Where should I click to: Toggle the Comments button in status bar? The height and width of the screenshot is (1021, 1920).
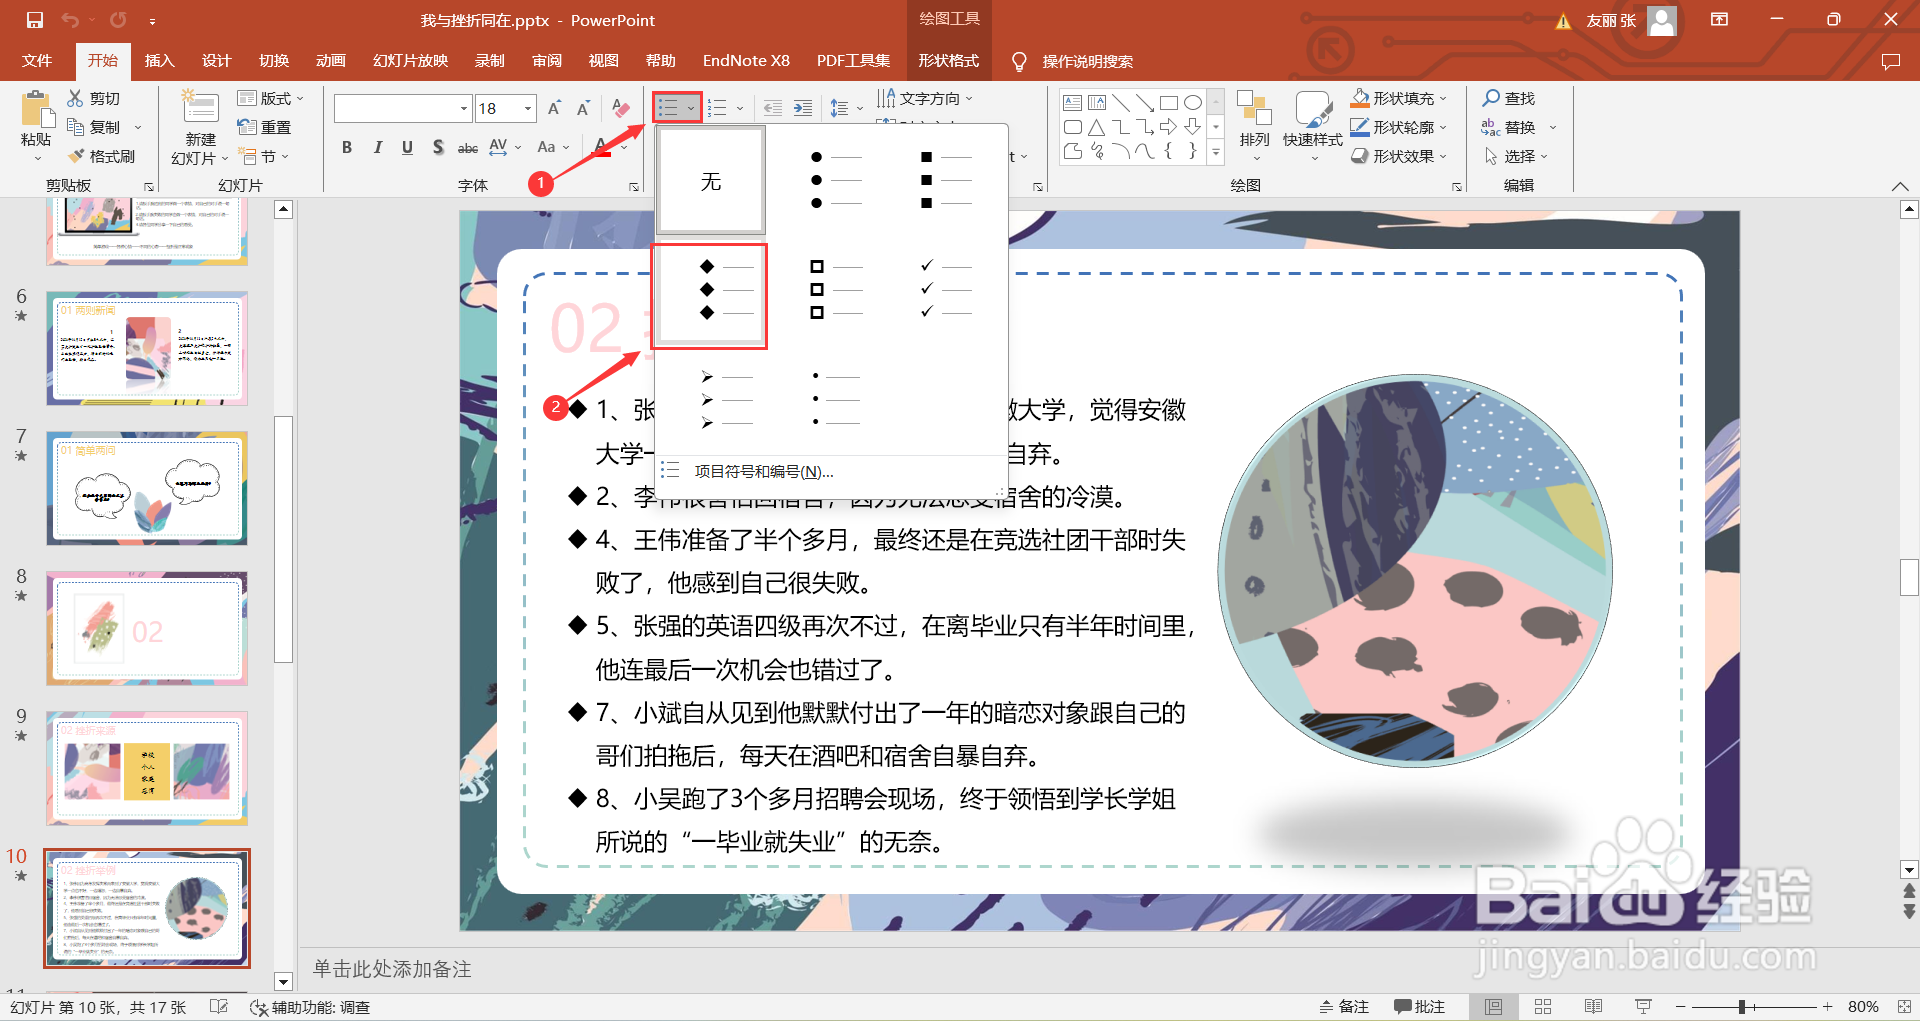coord(1420,1007)
